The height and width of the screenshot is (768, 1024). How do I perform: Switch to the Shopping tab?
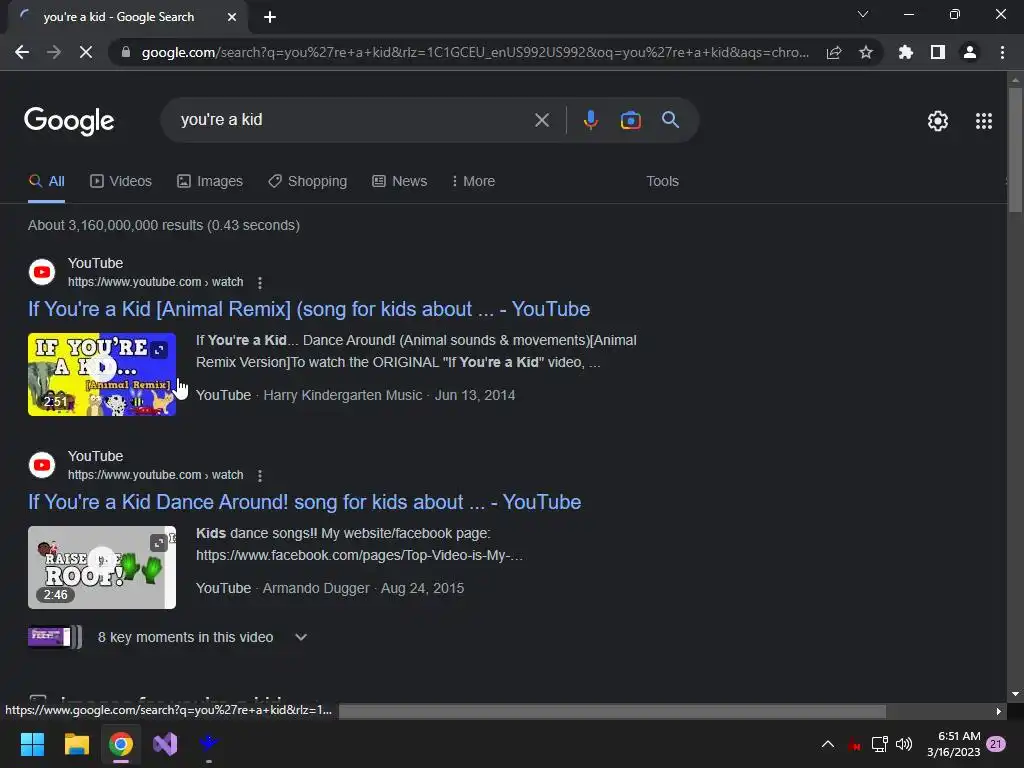[308, 182]
